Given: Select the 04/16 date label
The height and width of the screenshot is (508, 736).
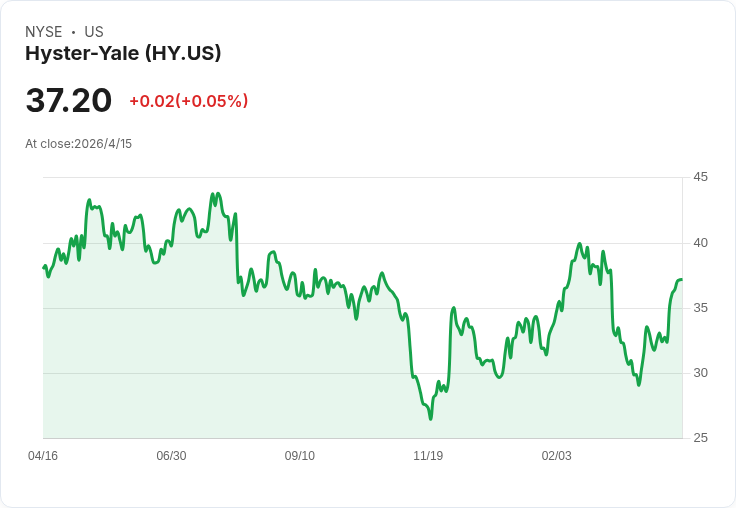Looking at the screenshot, I should click(x=43, y=456).
